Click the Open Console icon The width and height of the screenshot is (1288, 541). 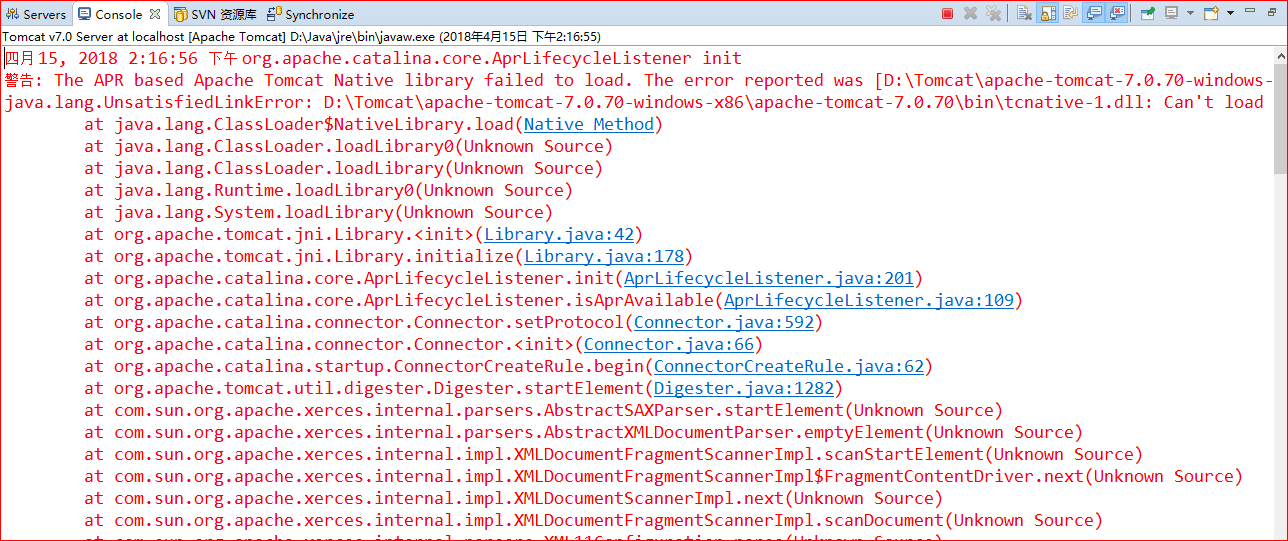1211,13
